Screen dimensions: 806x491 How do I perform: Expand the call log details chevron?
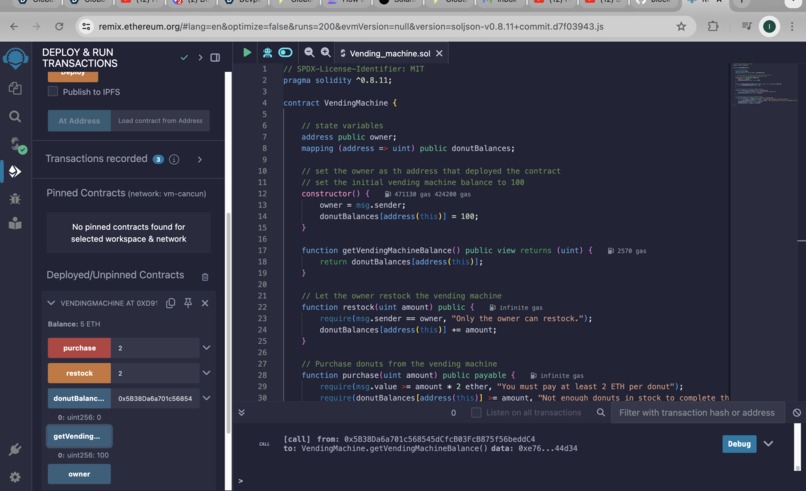pyautogui.click(x=768, y=444)
